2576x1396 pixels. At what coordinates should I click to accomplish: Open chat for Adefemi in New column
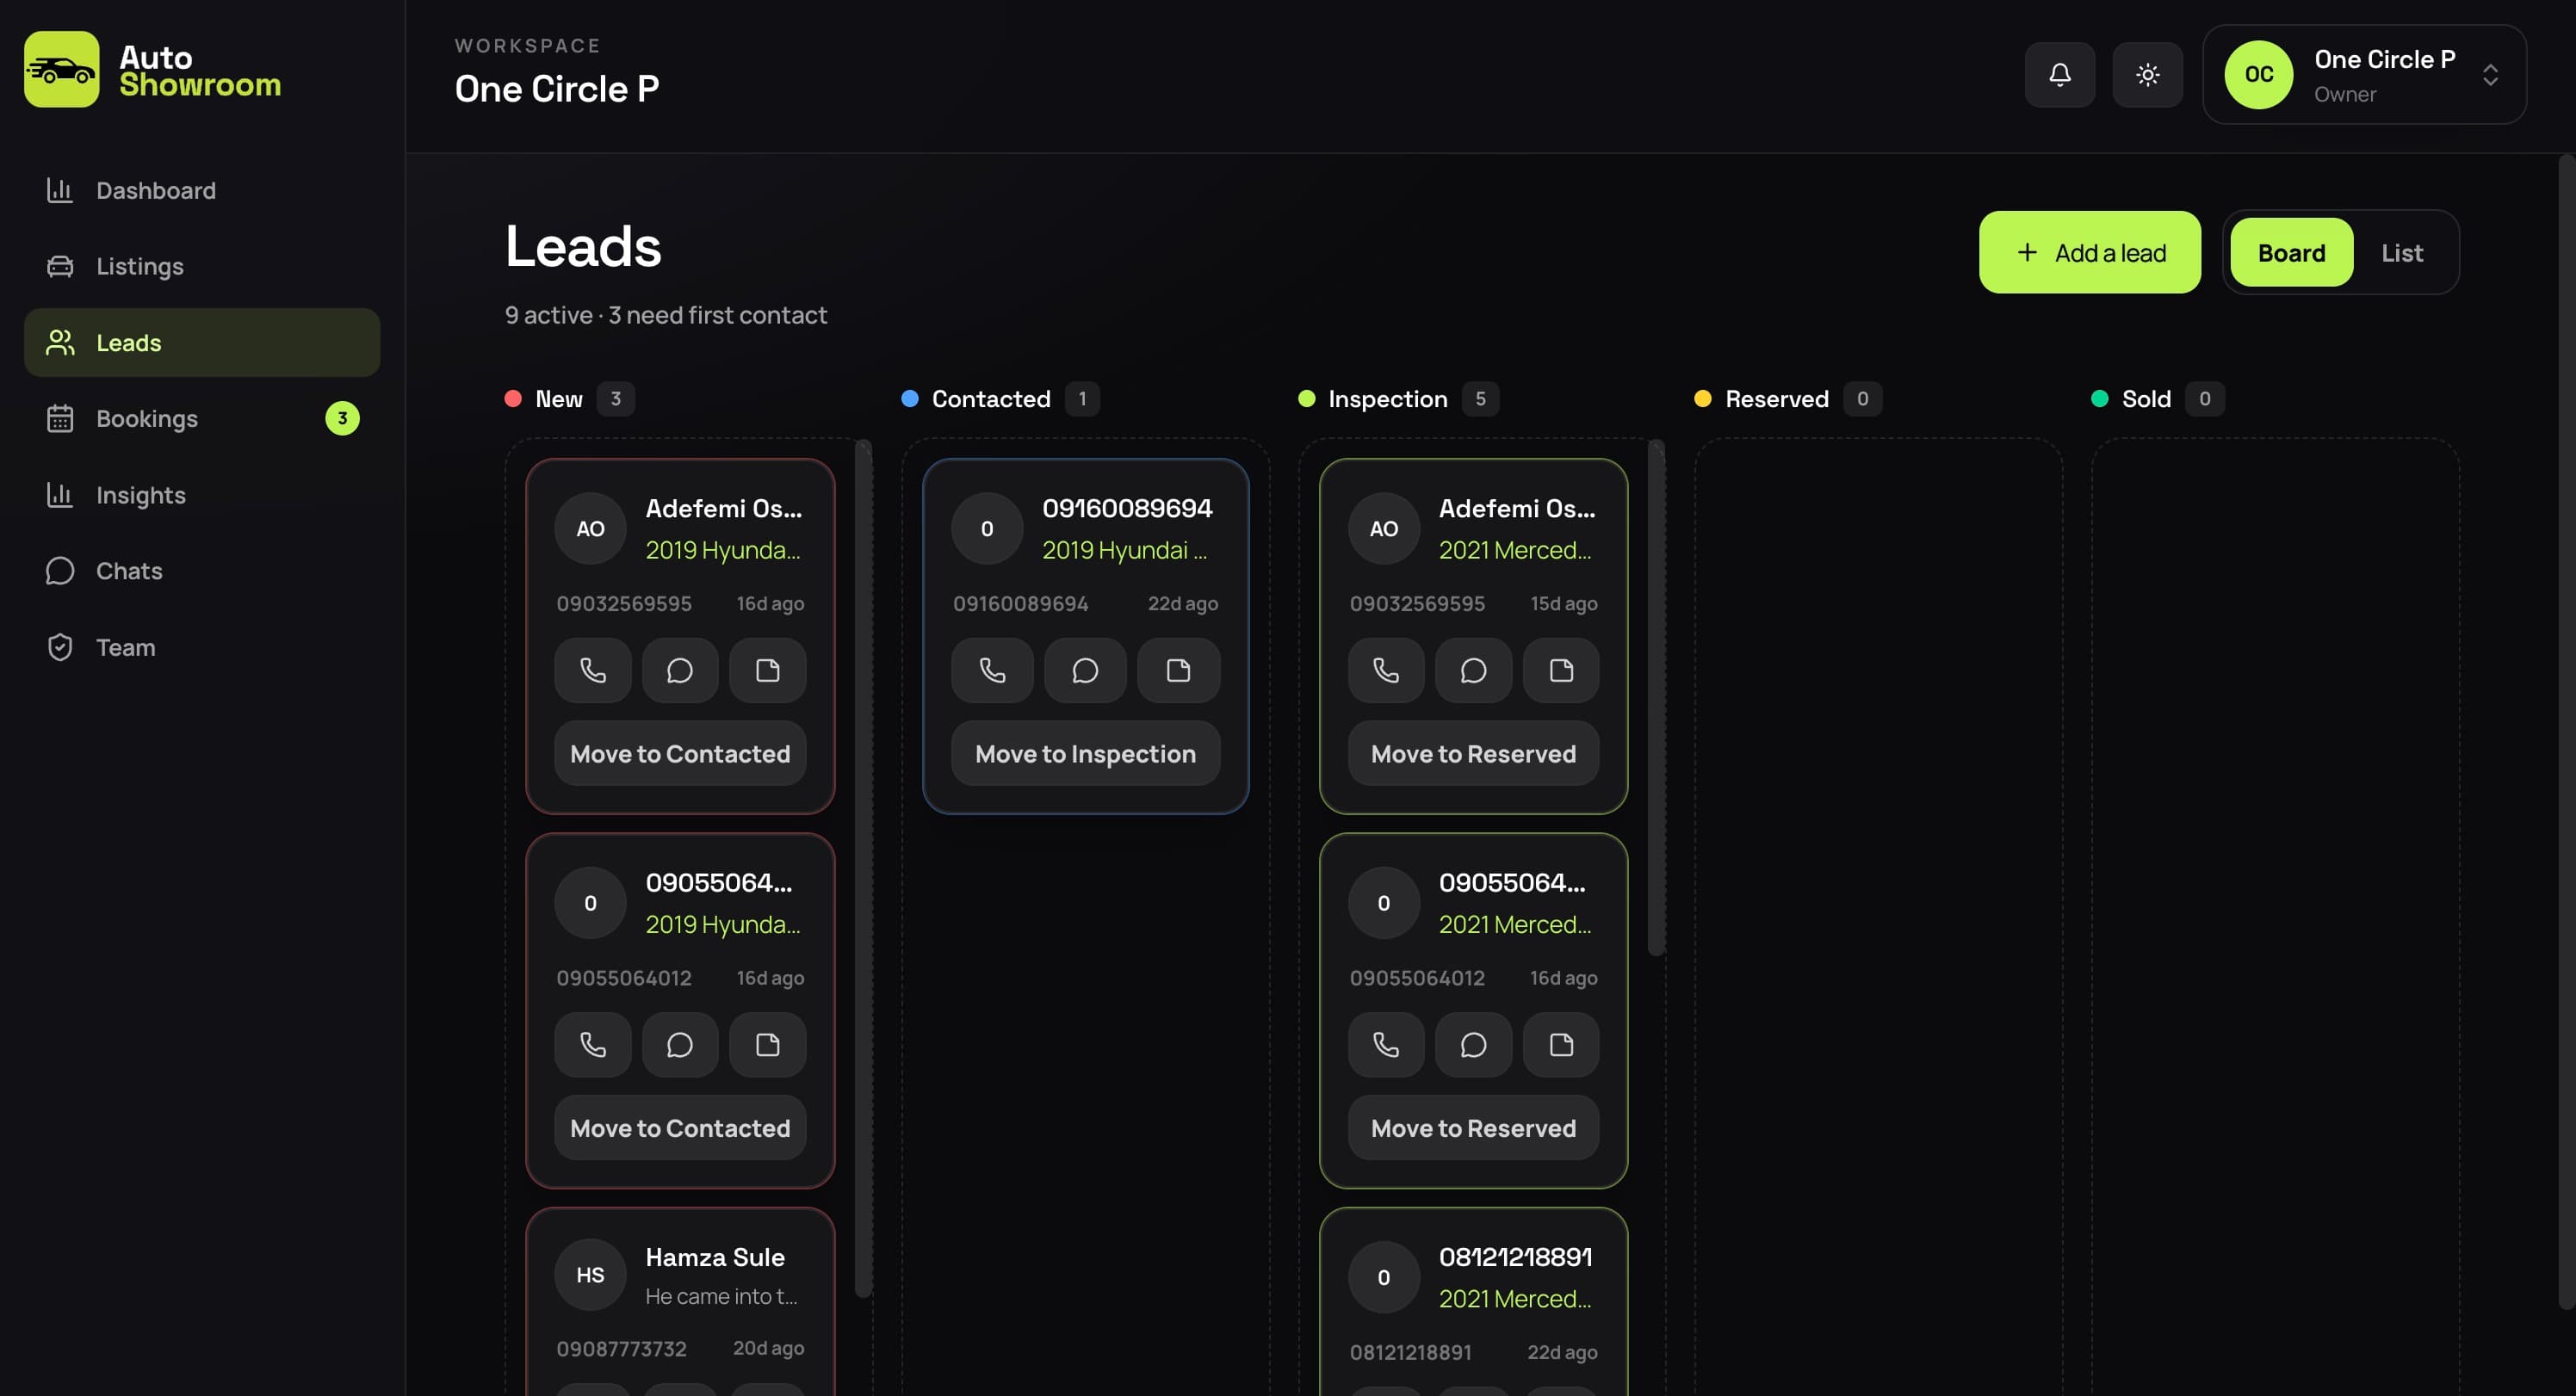tap(680, 670)
